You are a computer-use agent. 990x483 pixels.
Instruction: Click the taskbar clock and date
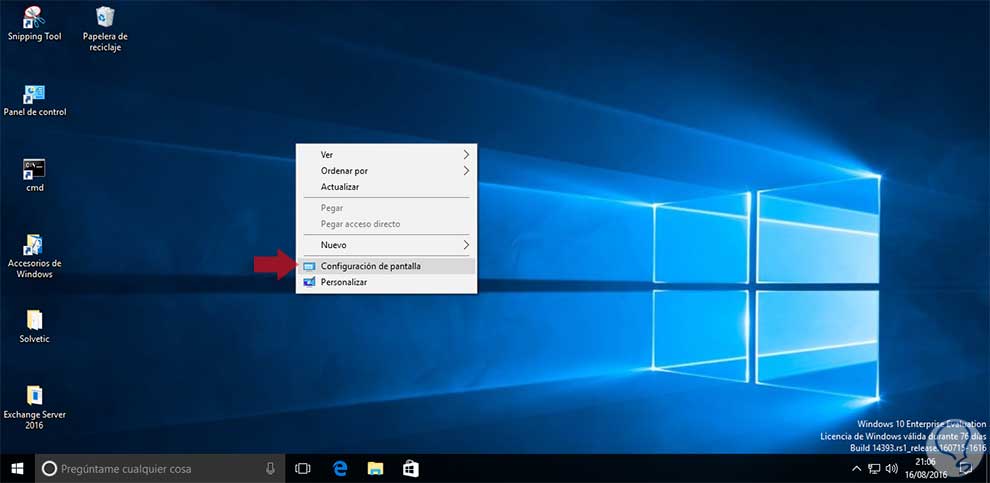[927, 468]
